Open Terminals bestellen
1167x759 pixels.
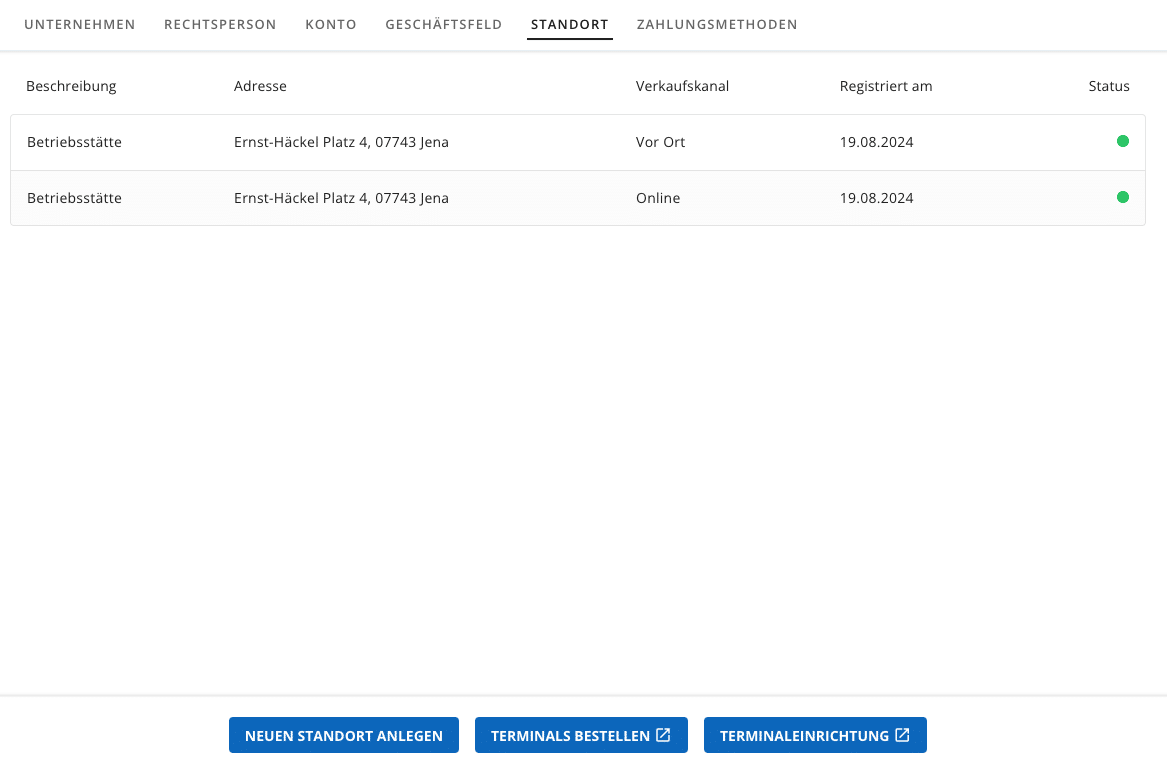[581, 734]
